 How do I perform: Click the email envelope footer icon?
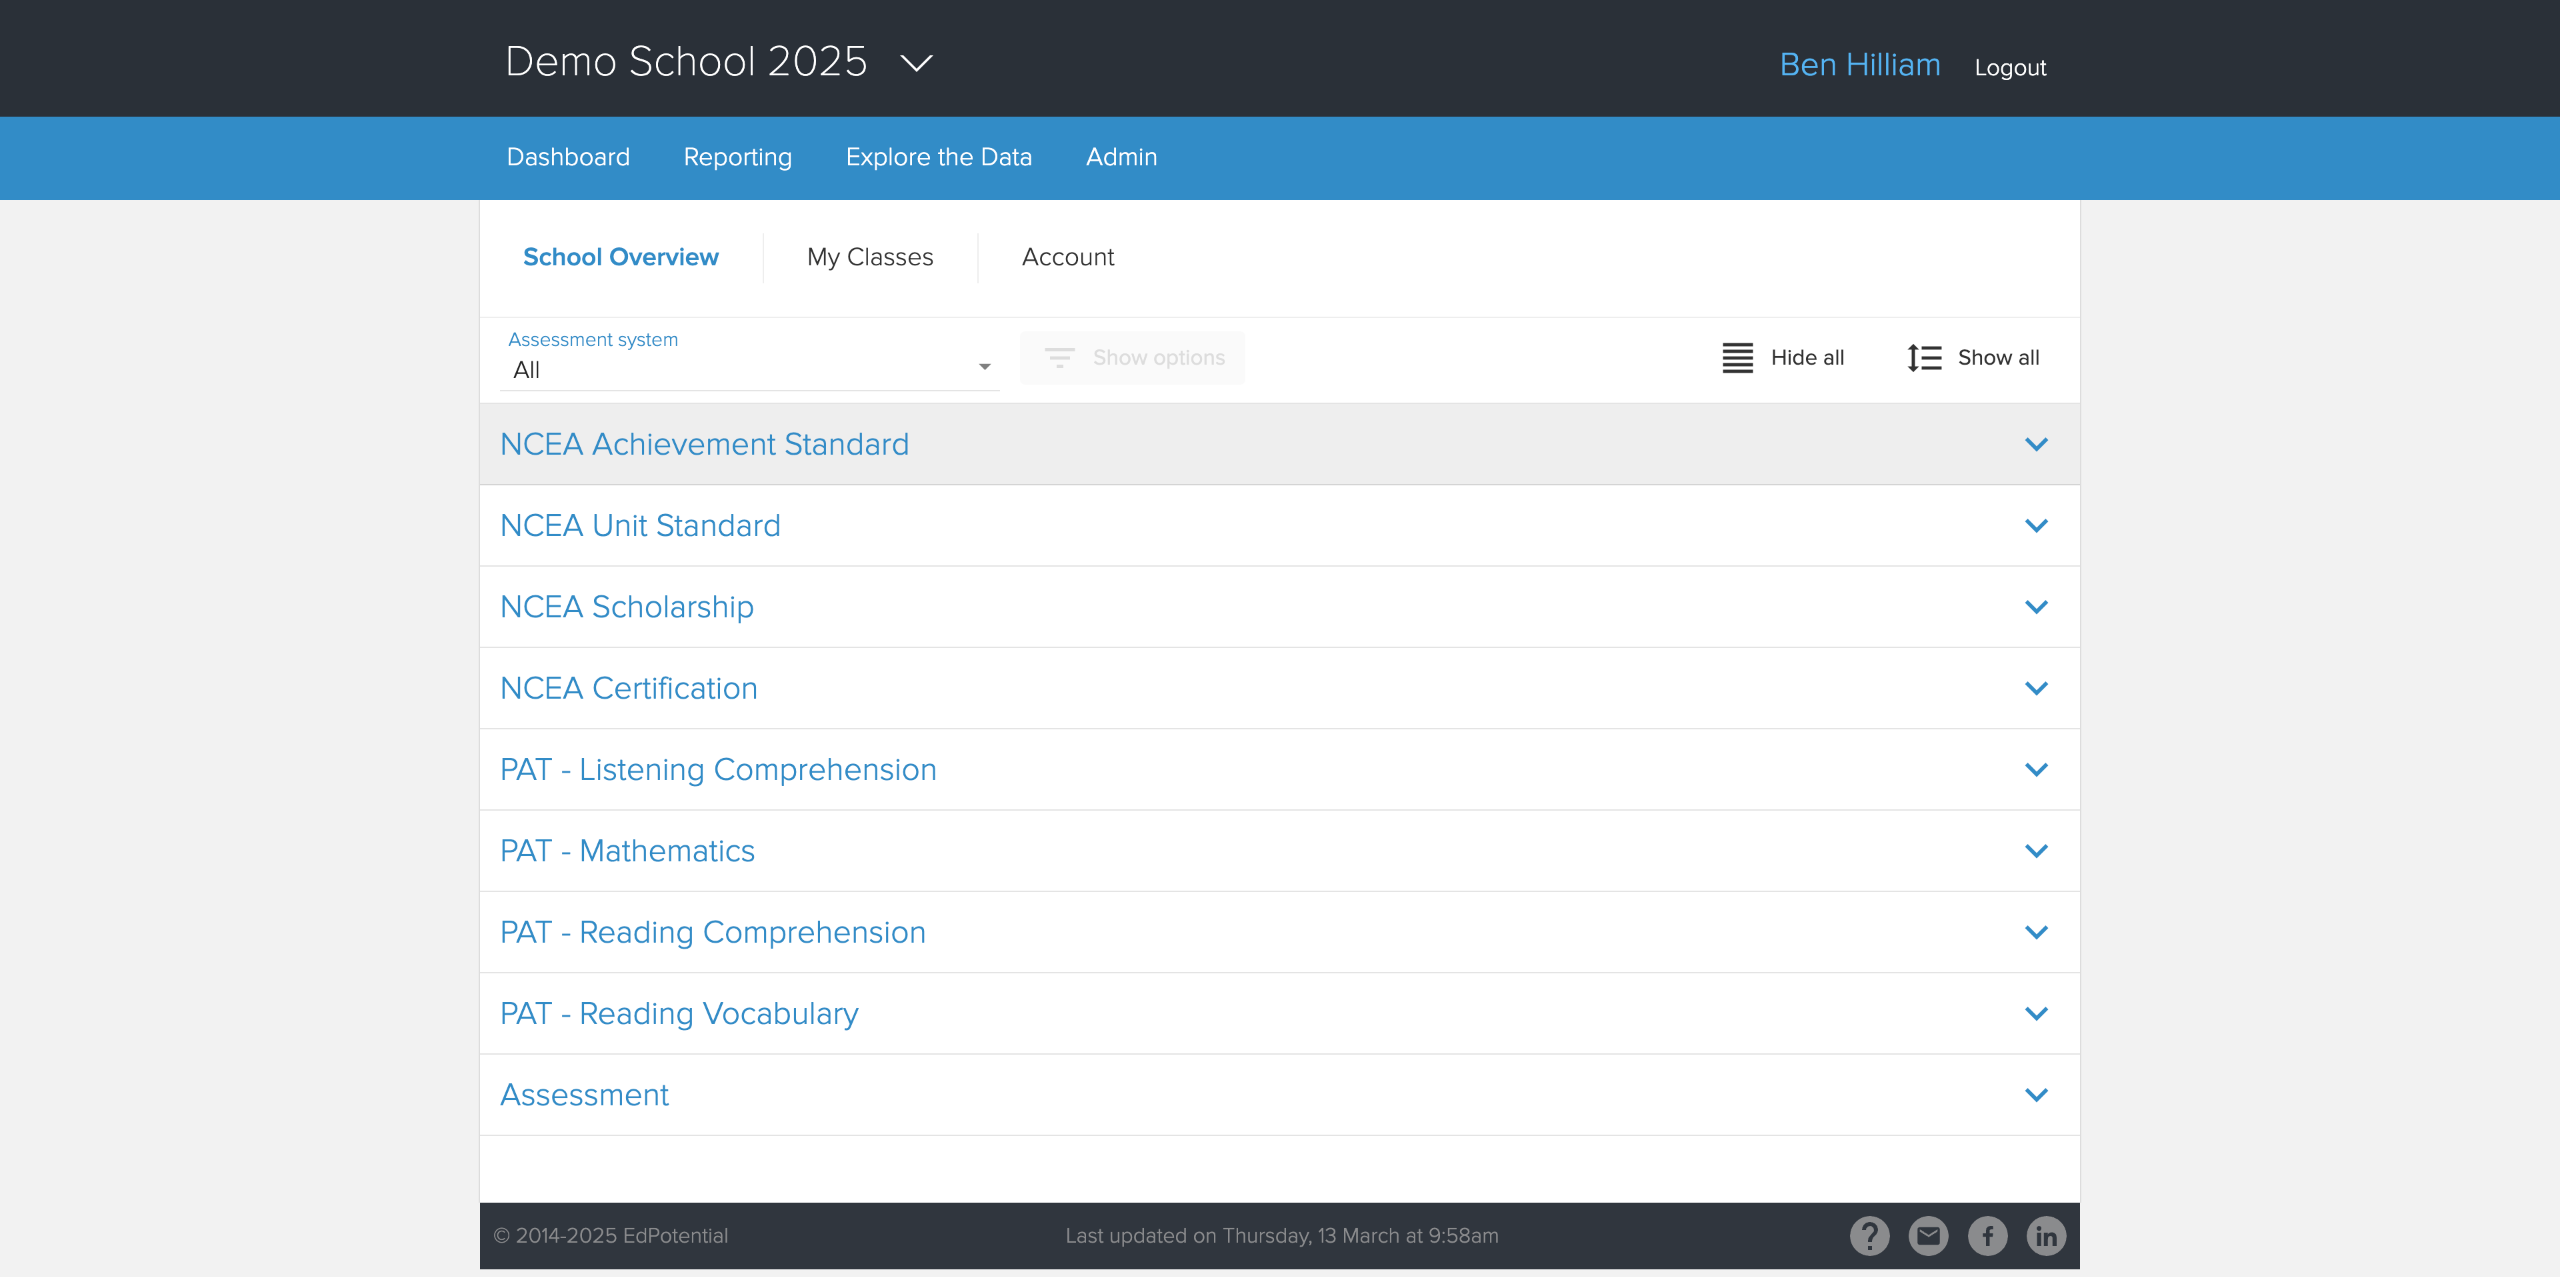tap(1928, 1236)
